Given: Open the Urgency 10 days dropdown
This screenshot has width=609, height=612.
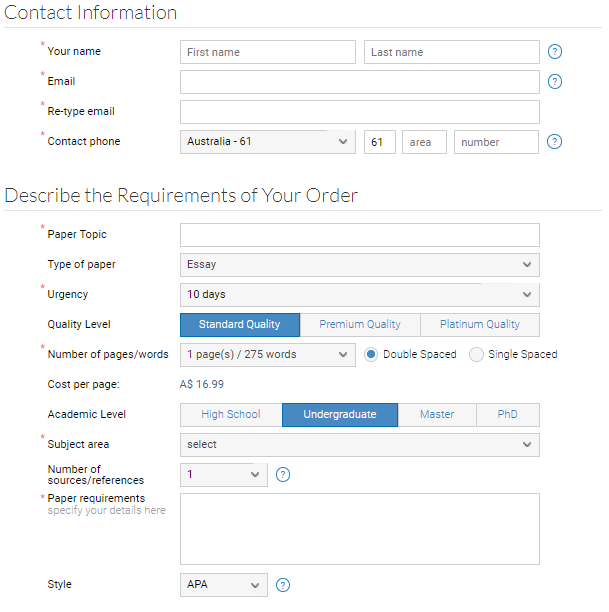Looking at the screenshot, I should pos(360,295).
